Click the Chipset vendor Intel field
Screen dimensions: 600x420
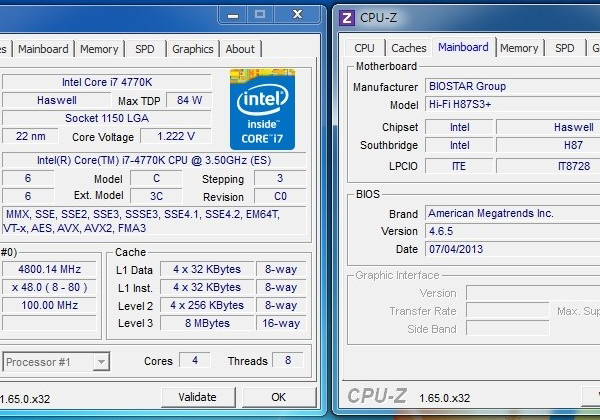(459, 127)
